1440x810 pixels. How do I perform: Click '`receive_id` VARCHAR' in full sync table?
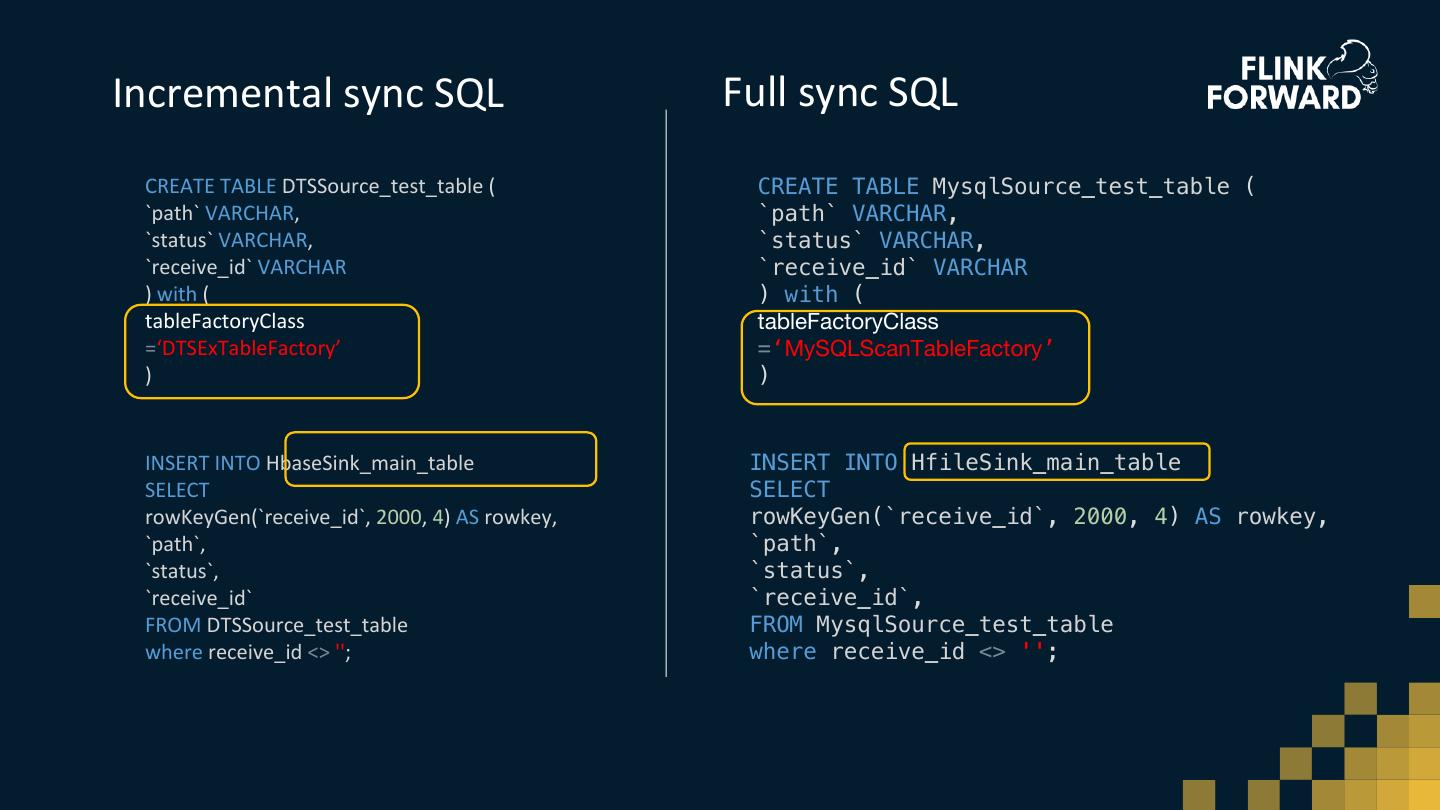click(x=892, y=268)
